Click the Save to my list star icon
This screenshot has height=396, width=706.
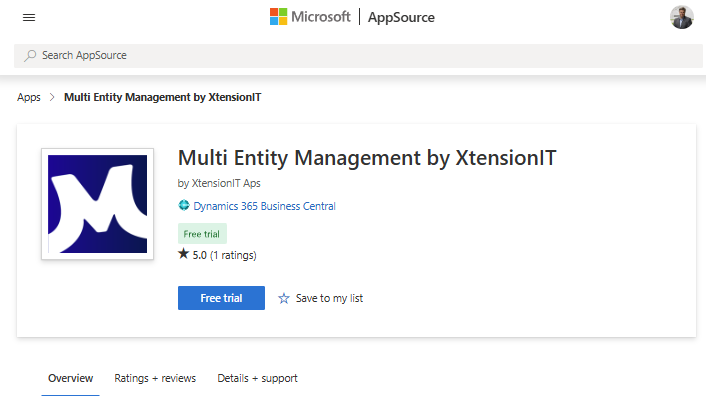click(x=284, y=298)
